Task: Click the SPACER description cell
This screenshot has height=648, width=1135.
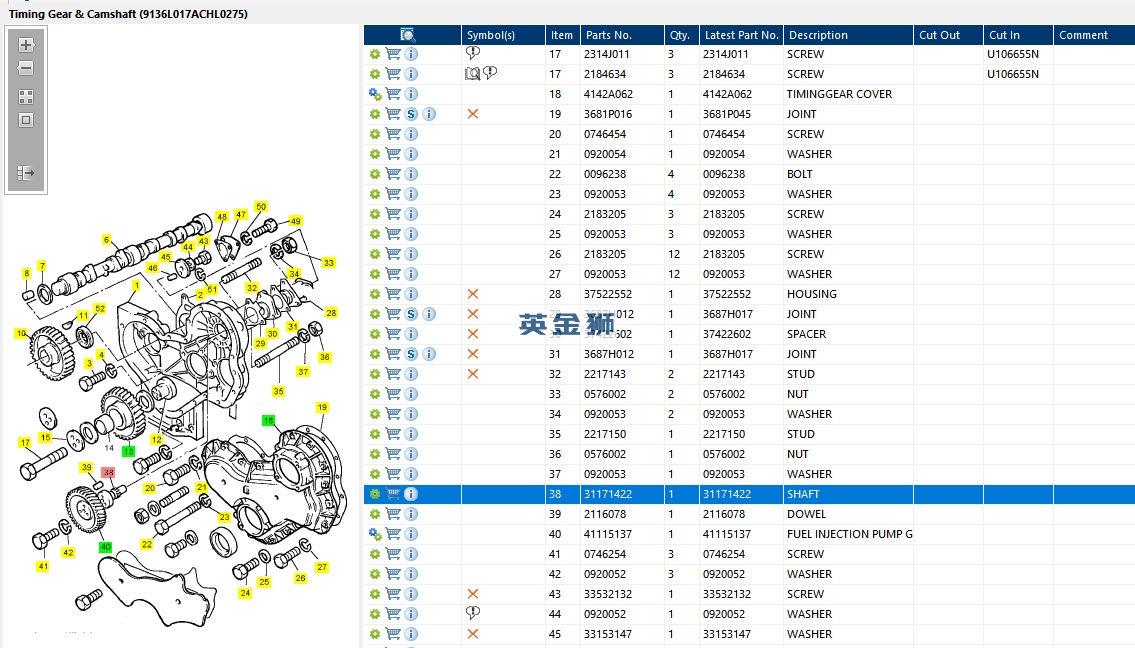Action: tap(806, 334)
